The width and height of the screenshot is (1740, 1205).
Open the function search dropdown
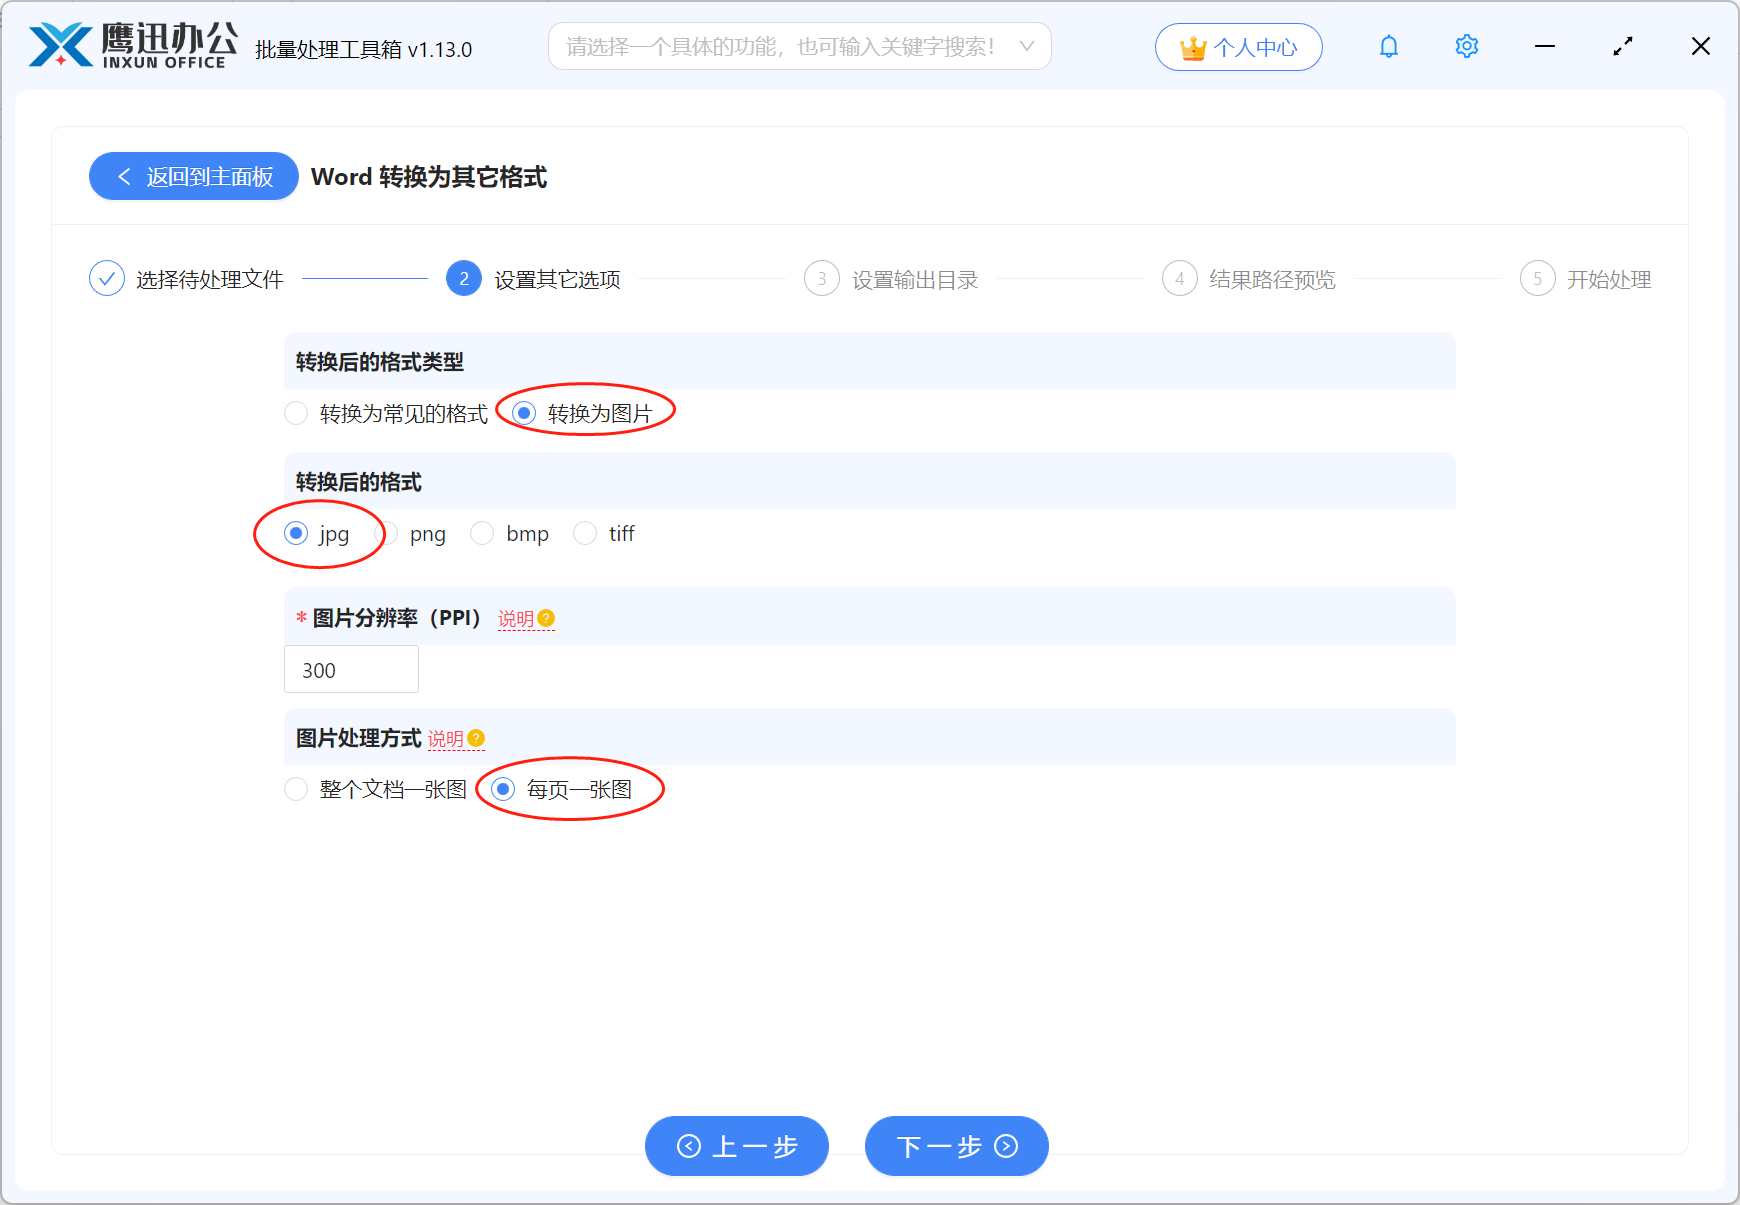pos(798,46)
